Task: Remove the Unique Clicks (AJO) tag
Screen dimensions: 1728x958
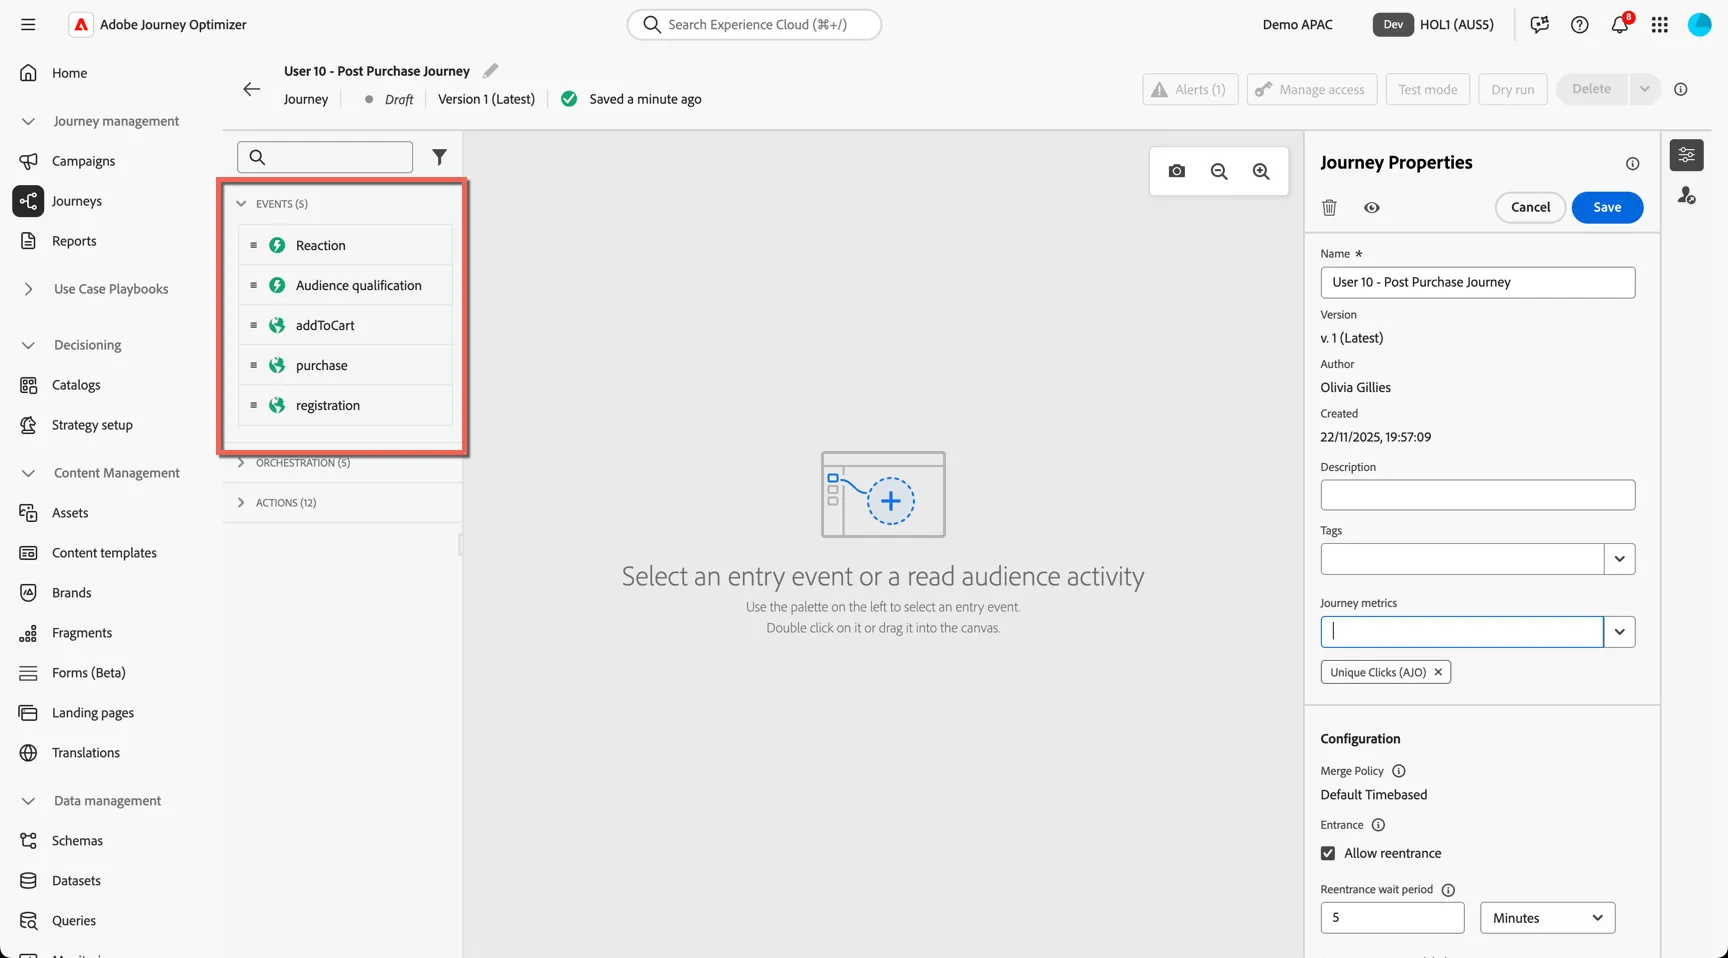Action: click(x=1438, y=672)
